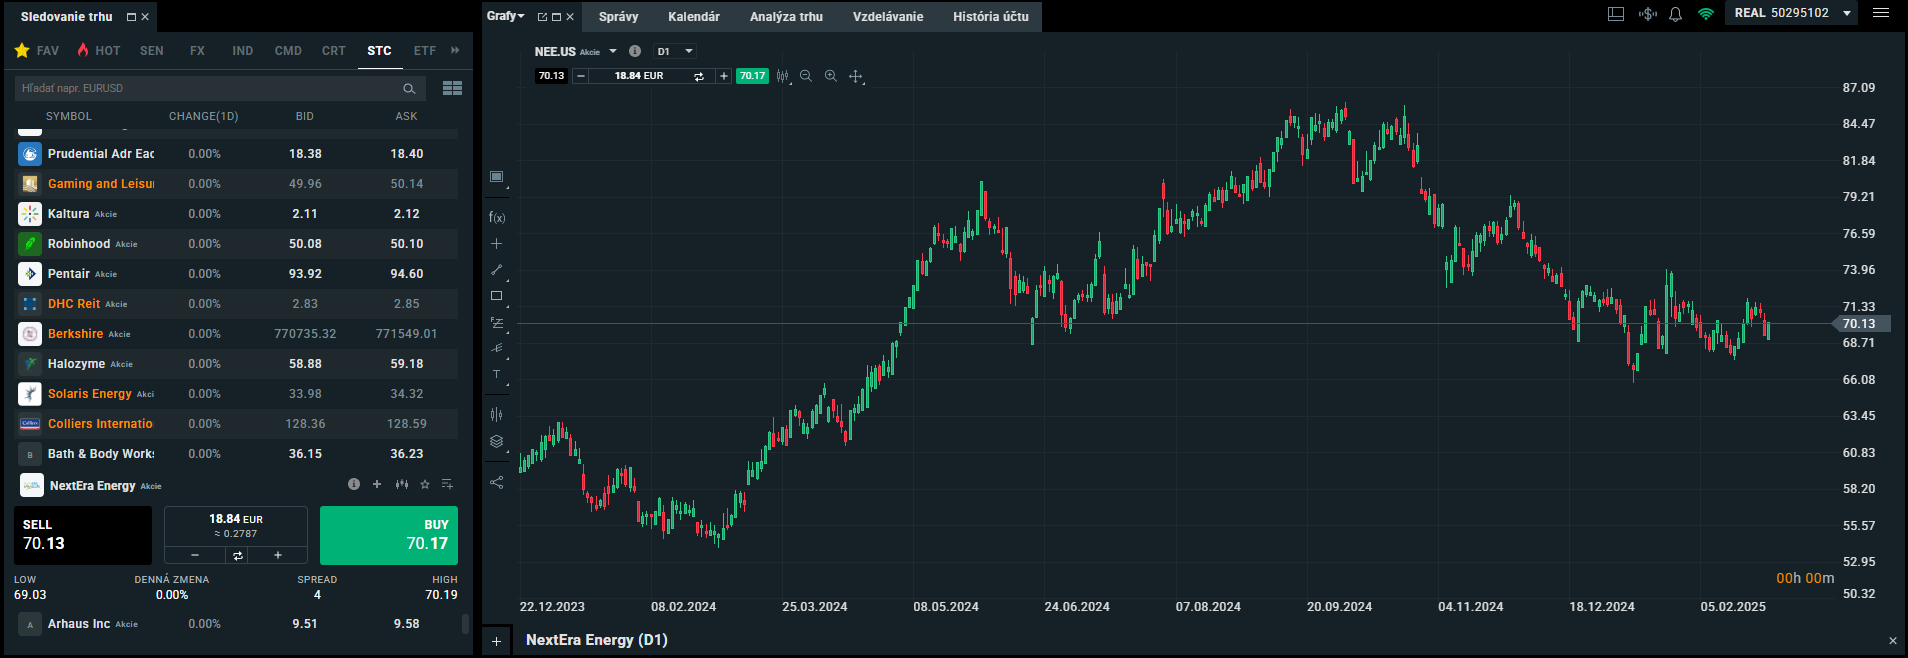Zoom out on the chart with the magnifier
This screenshot has height=658, width=1908.
coord(806,76)
